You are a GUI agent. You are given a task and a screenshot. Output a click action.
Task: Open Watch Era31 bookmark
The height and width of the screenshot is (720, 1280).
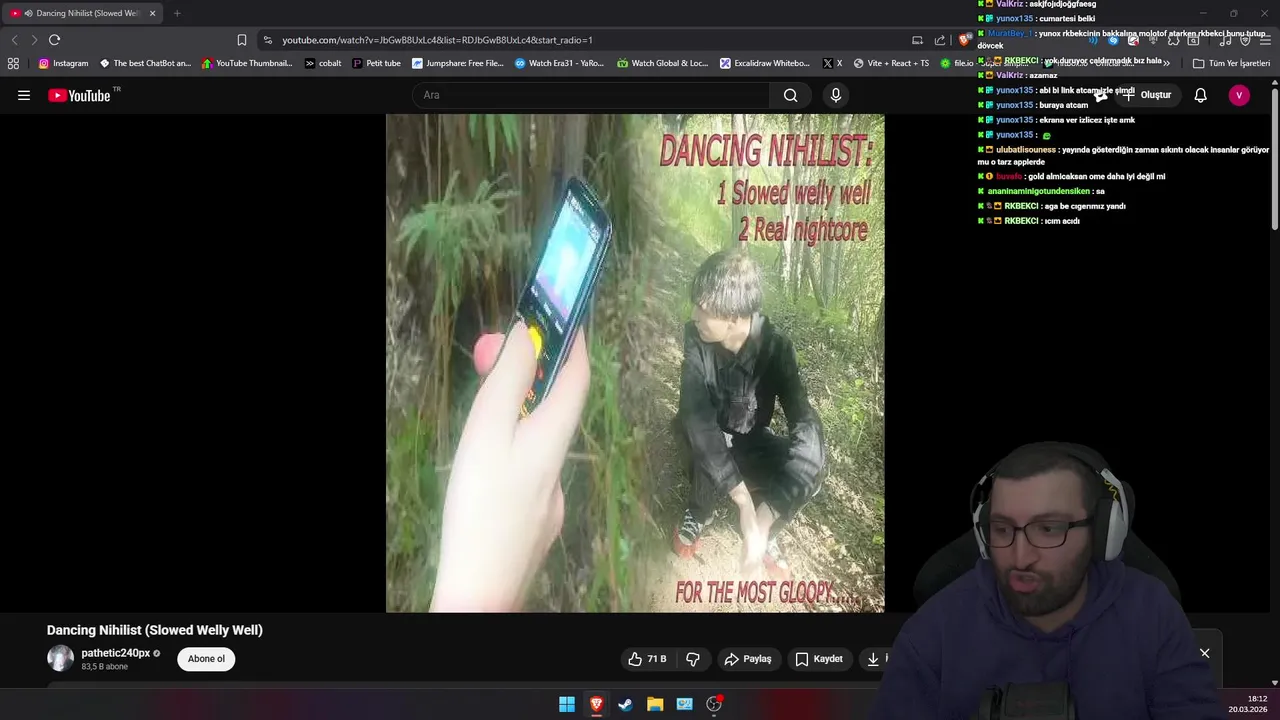coord(560,63)
